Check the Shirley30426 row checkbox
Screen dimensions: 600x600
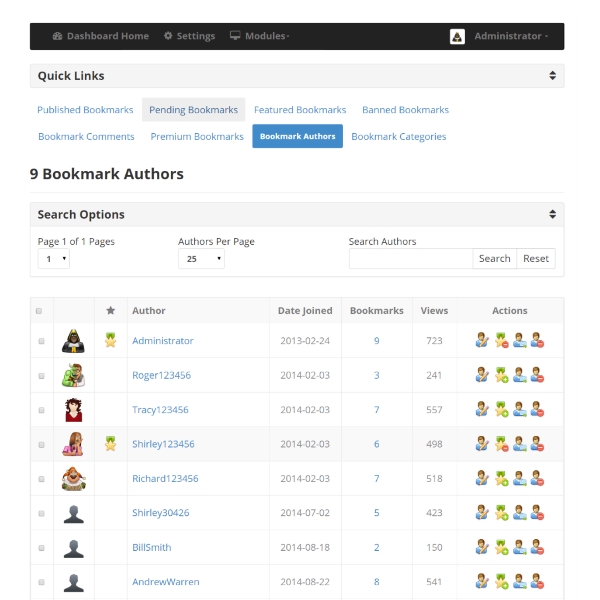[x=41, y=514]
